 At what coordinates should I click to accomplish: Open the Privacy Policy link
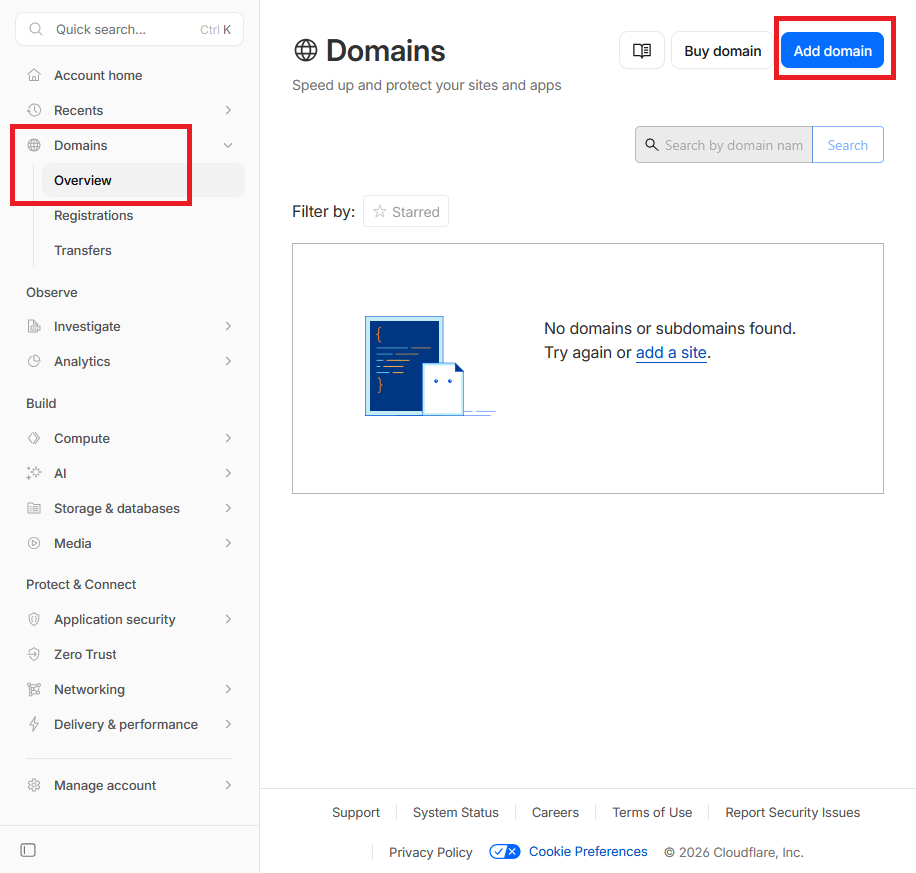[x=431, y=853]
